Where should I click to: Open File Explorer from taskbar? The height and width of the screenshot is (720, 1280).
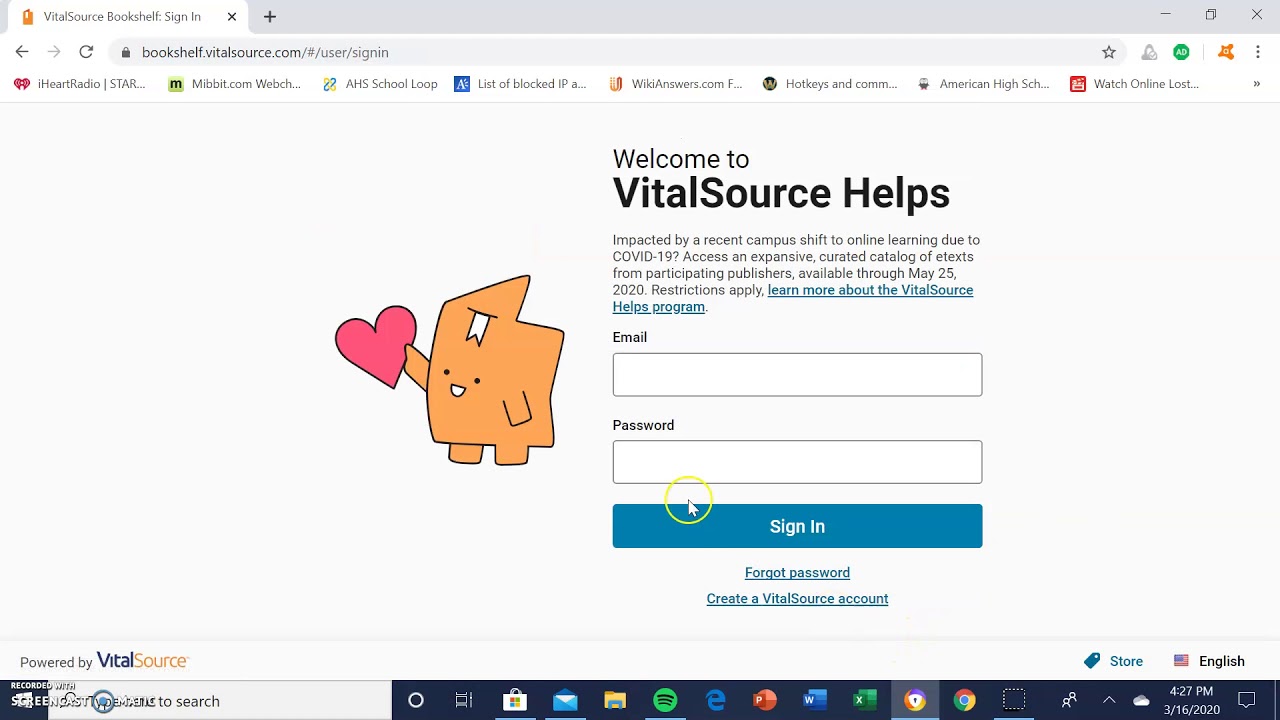pos(615,701)
